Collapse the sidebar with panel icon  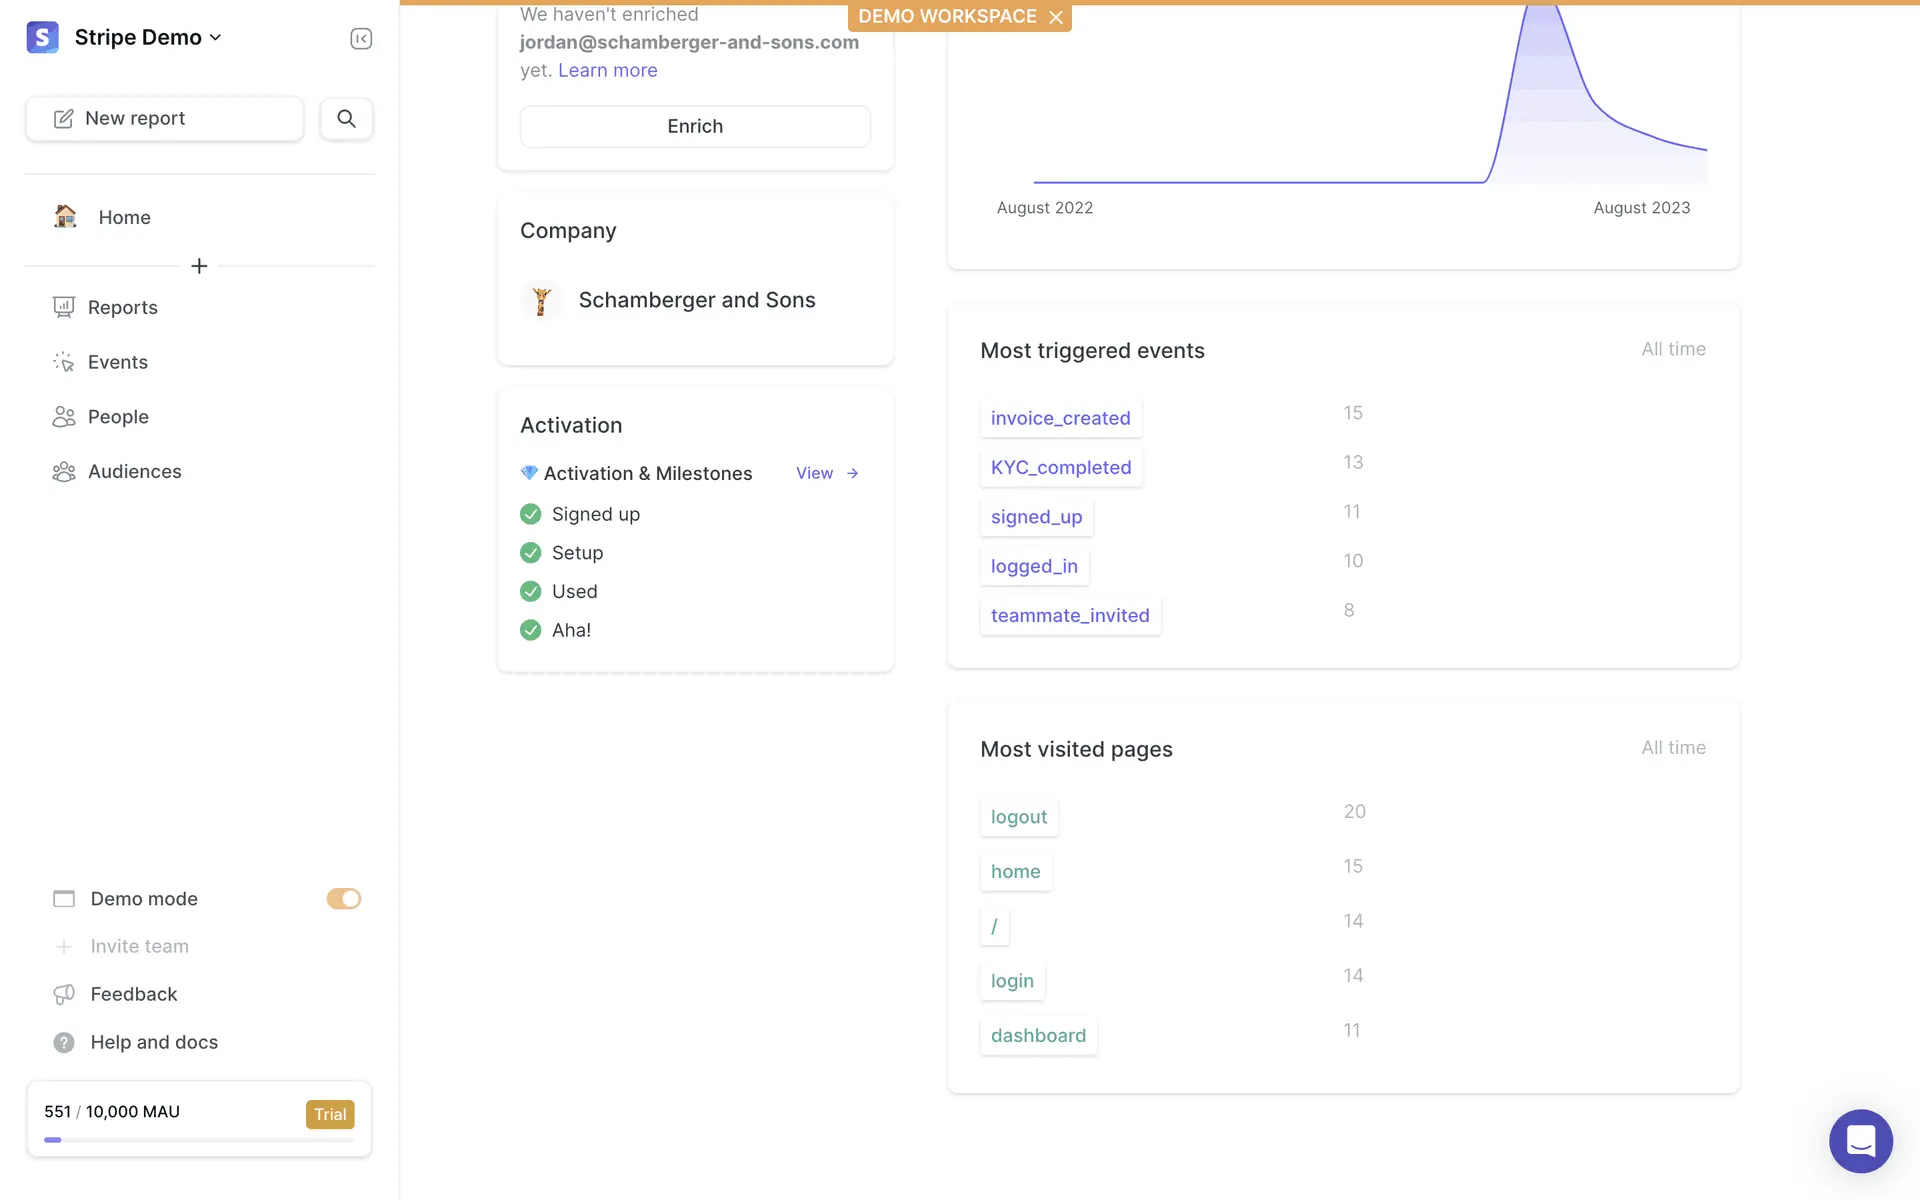361,38
